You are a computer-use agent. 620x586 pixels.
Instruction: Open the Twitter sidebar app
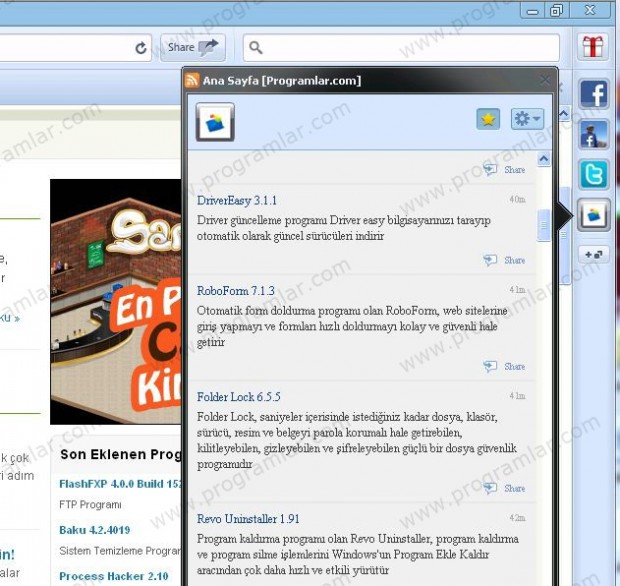594,174
